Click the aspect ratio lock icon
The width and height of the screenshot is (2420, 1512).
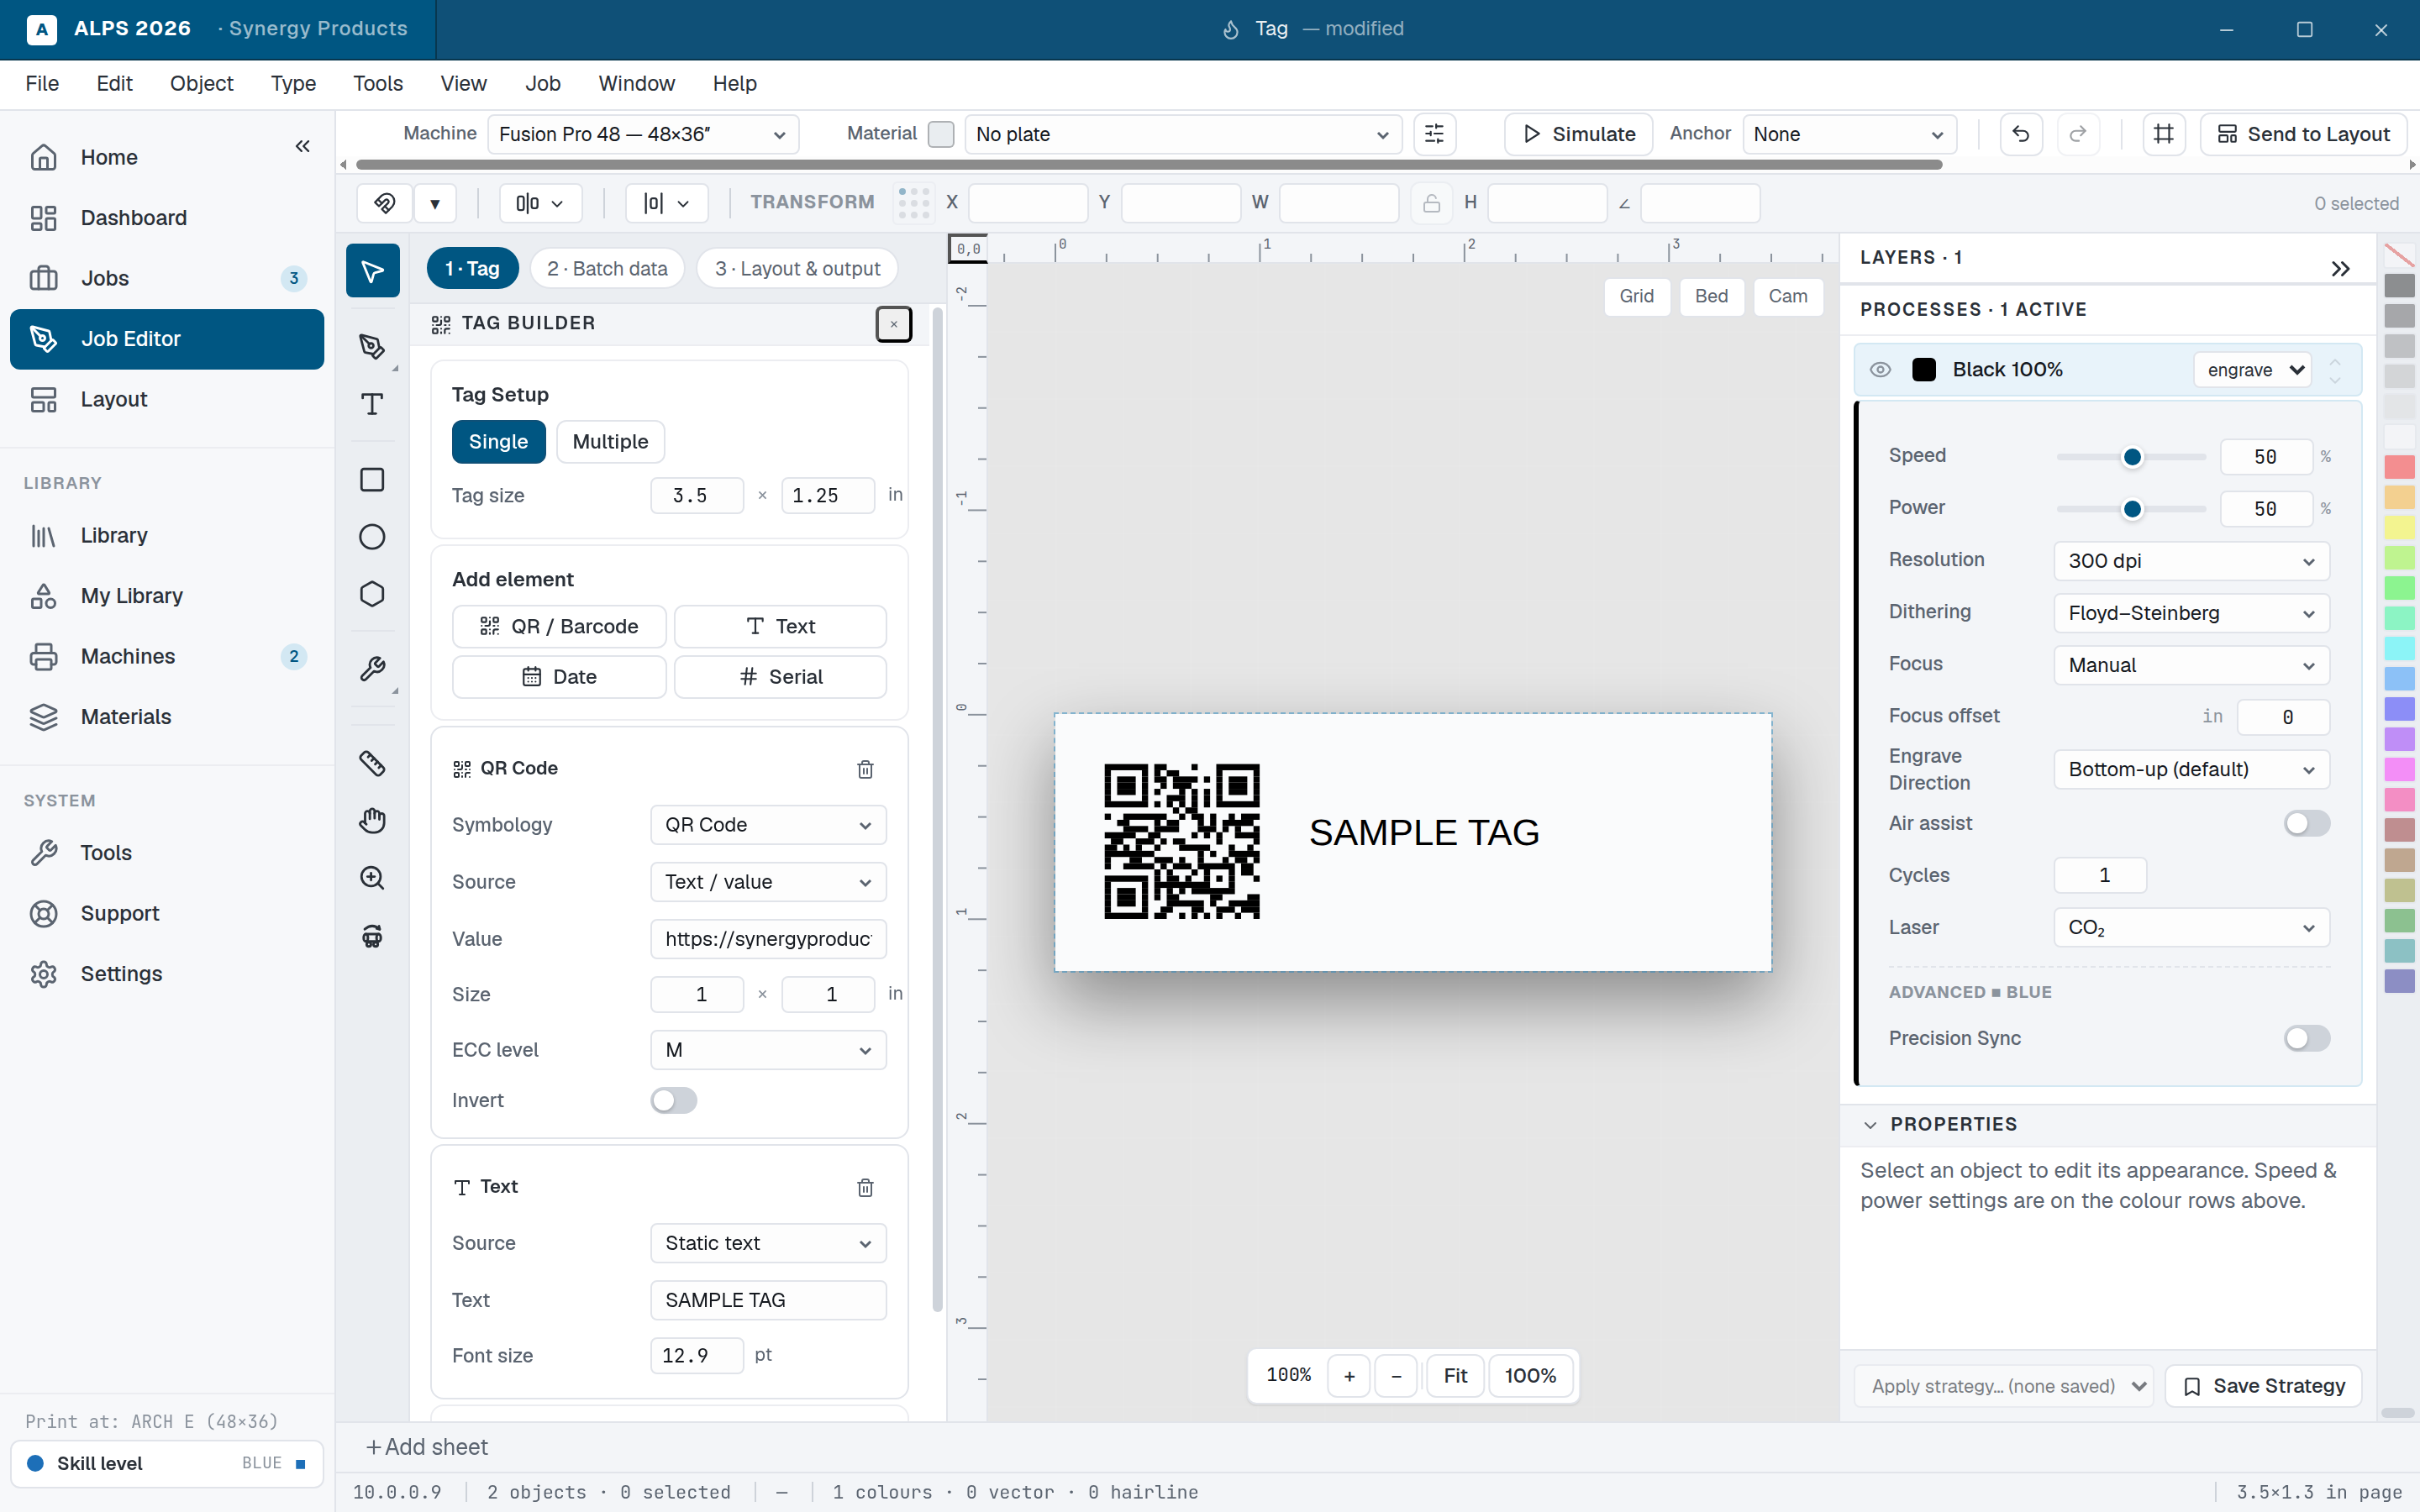[1432, 203]
